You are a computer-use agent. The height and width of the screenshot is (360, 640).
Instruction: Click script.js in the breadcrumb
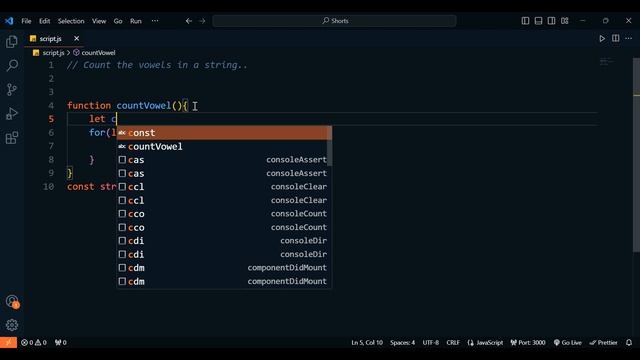click(53, 53)
